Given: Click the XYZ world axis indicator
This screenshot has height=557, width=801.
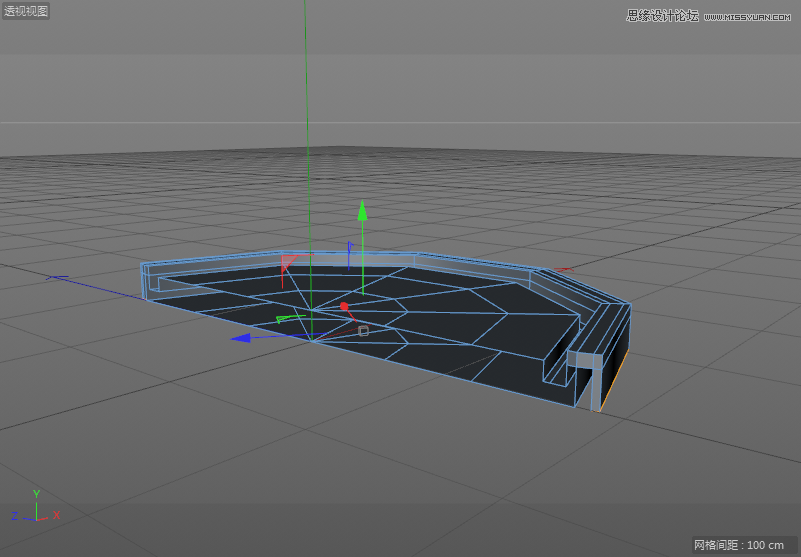Looking at the screenshot, I should [x=36, y=506].
